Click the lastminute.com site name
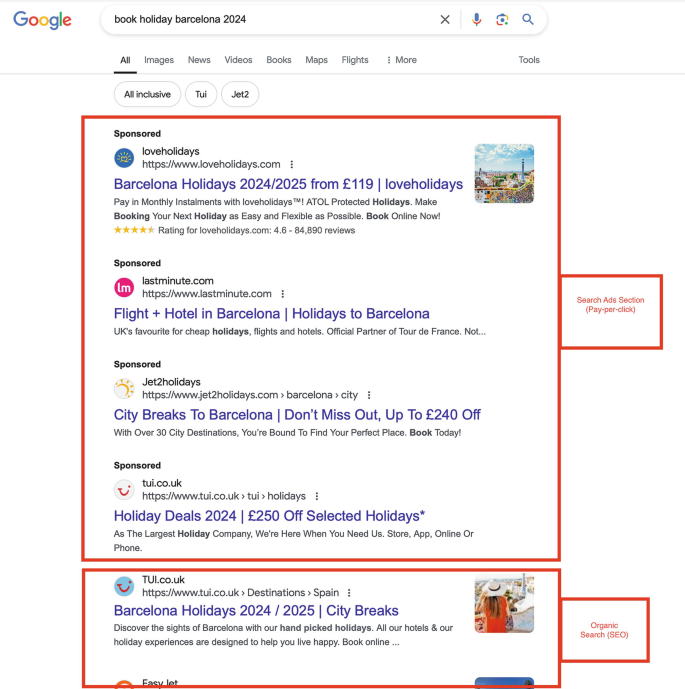685x689 pixels. coord(178,281)
